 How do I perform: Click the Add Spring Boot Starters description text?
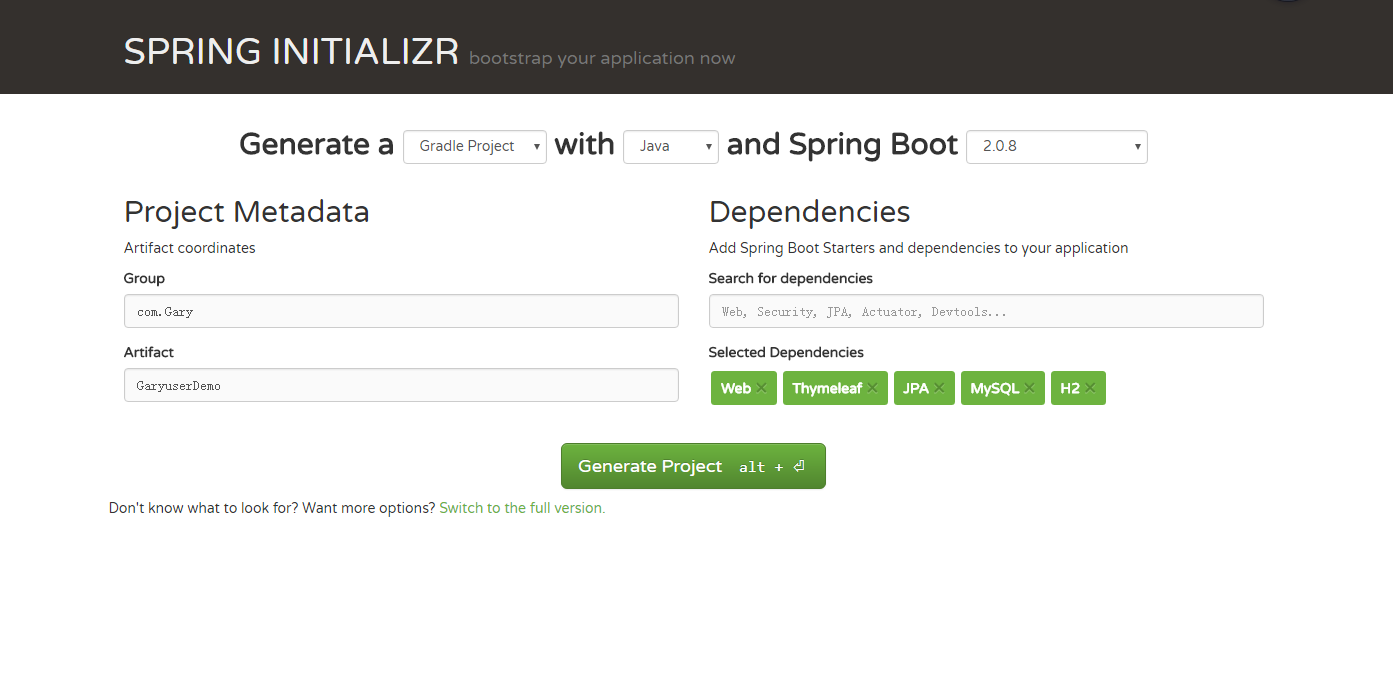918,248
